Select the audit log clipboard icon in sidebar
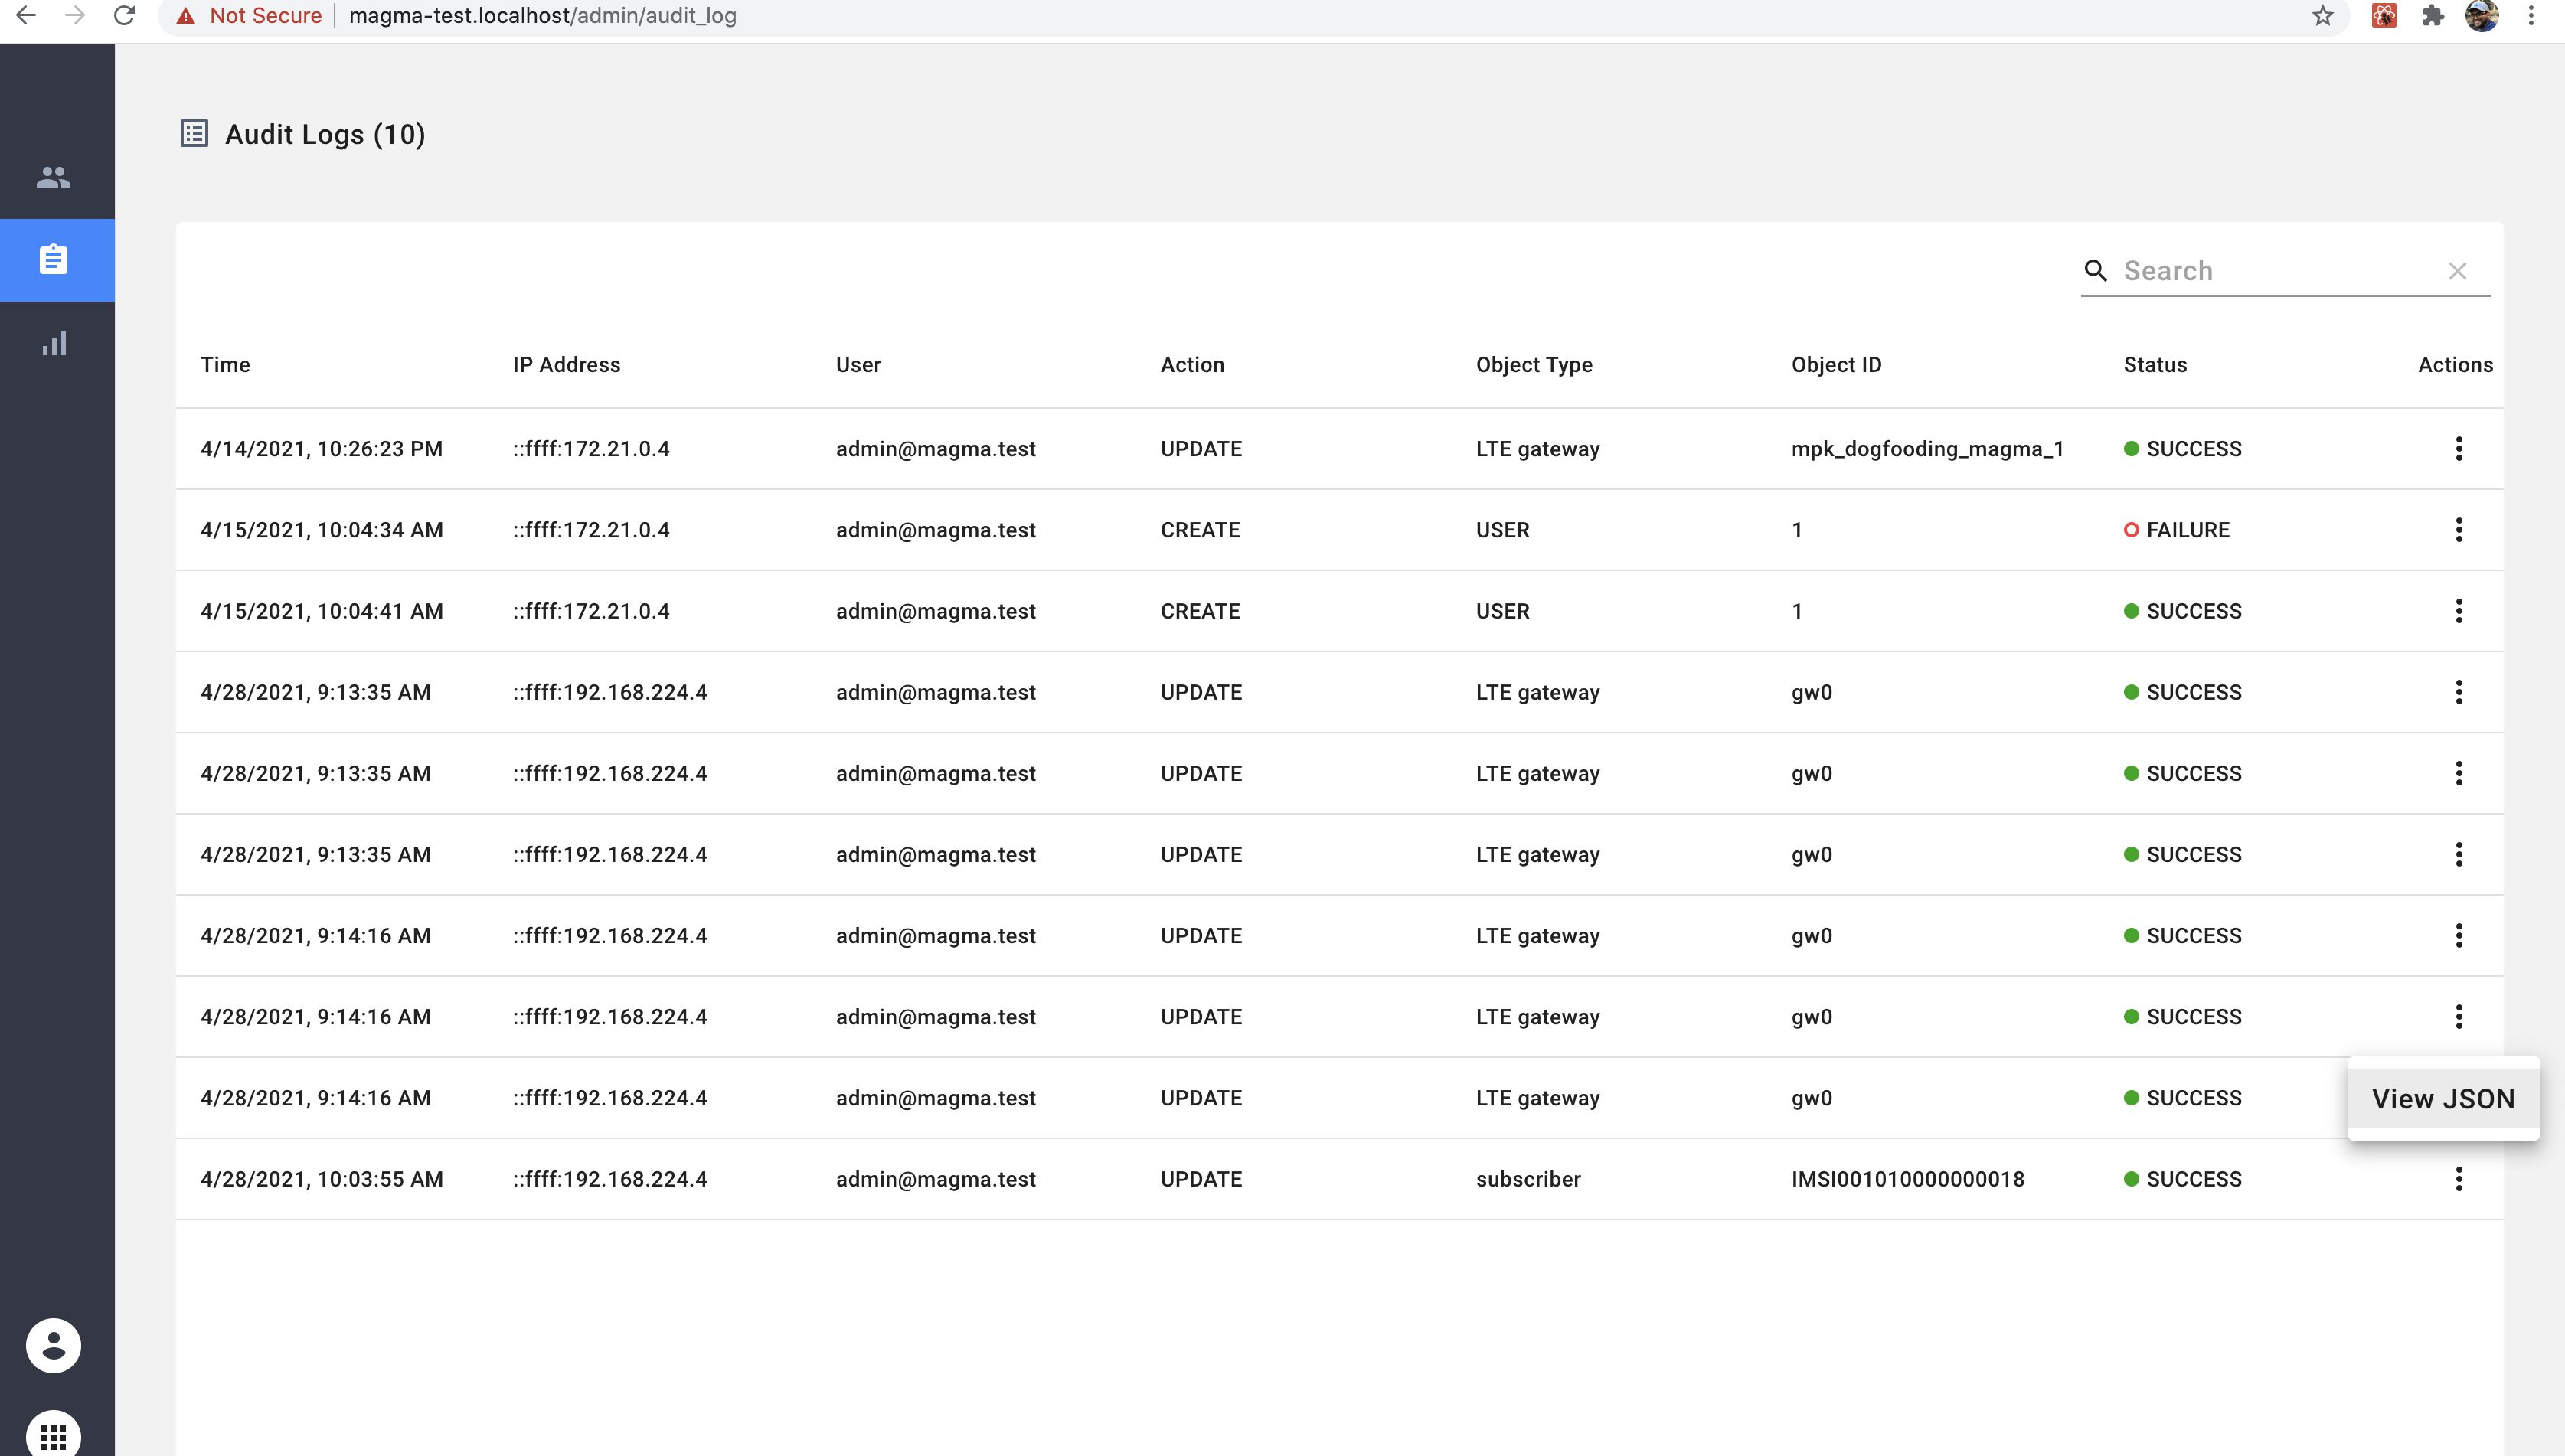 (55, 259)
